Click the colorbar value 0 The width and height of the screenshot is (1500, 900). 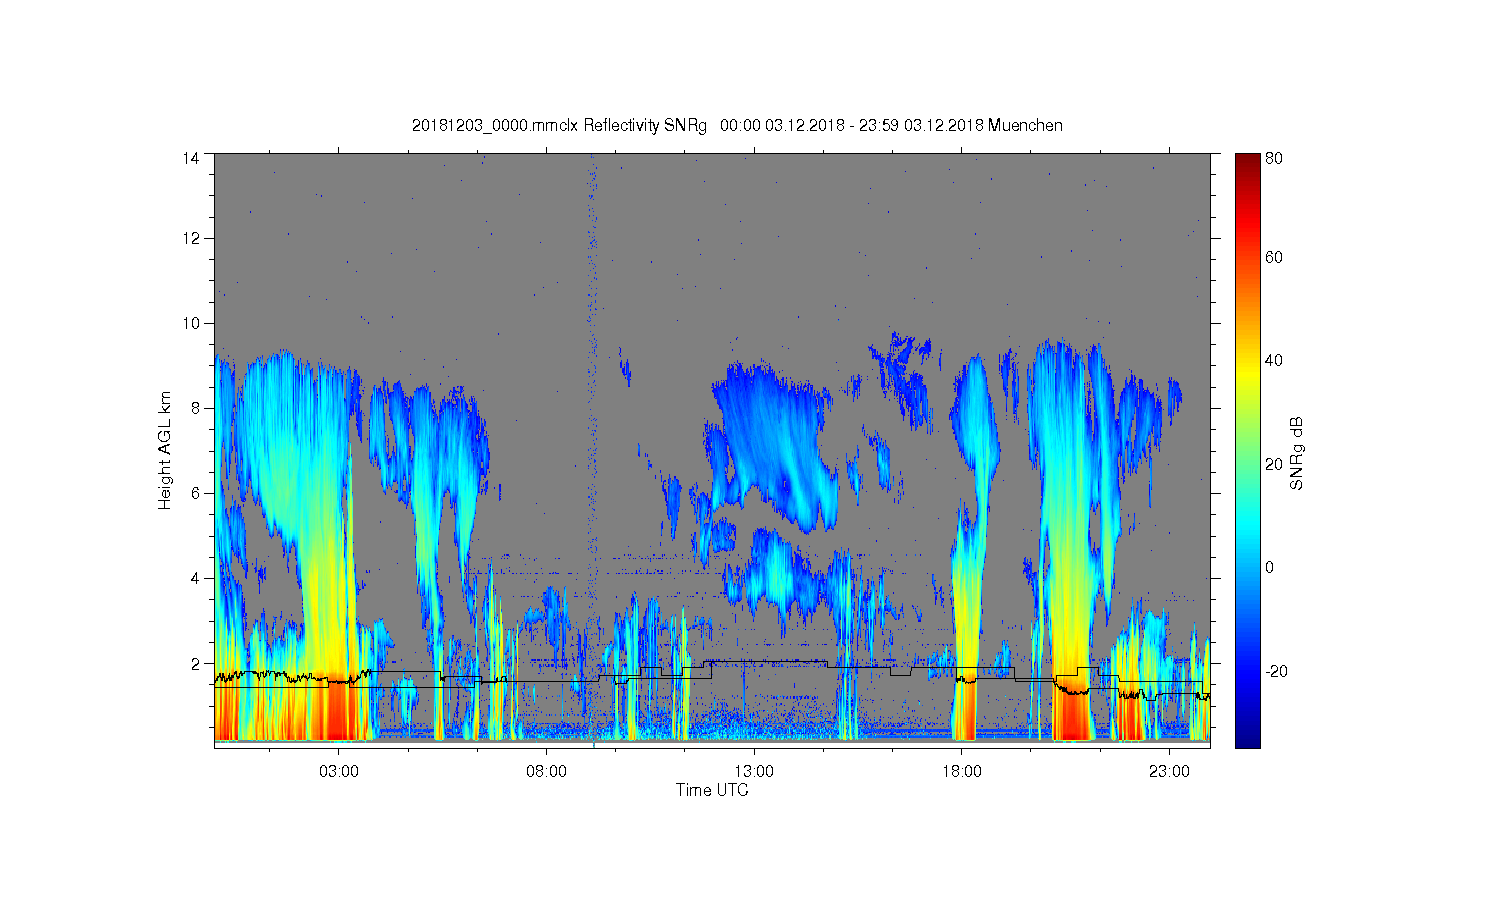1270,567
